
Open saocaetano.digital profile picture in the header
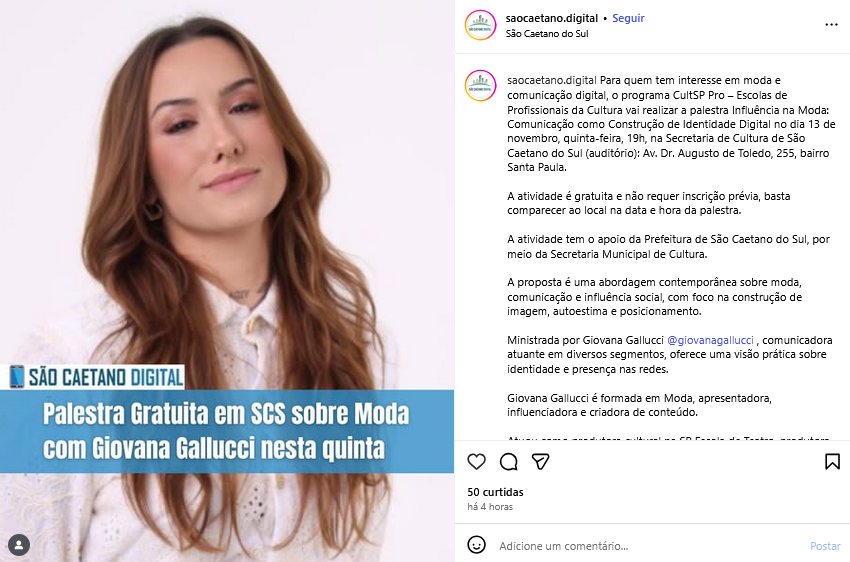coord(480,25)
